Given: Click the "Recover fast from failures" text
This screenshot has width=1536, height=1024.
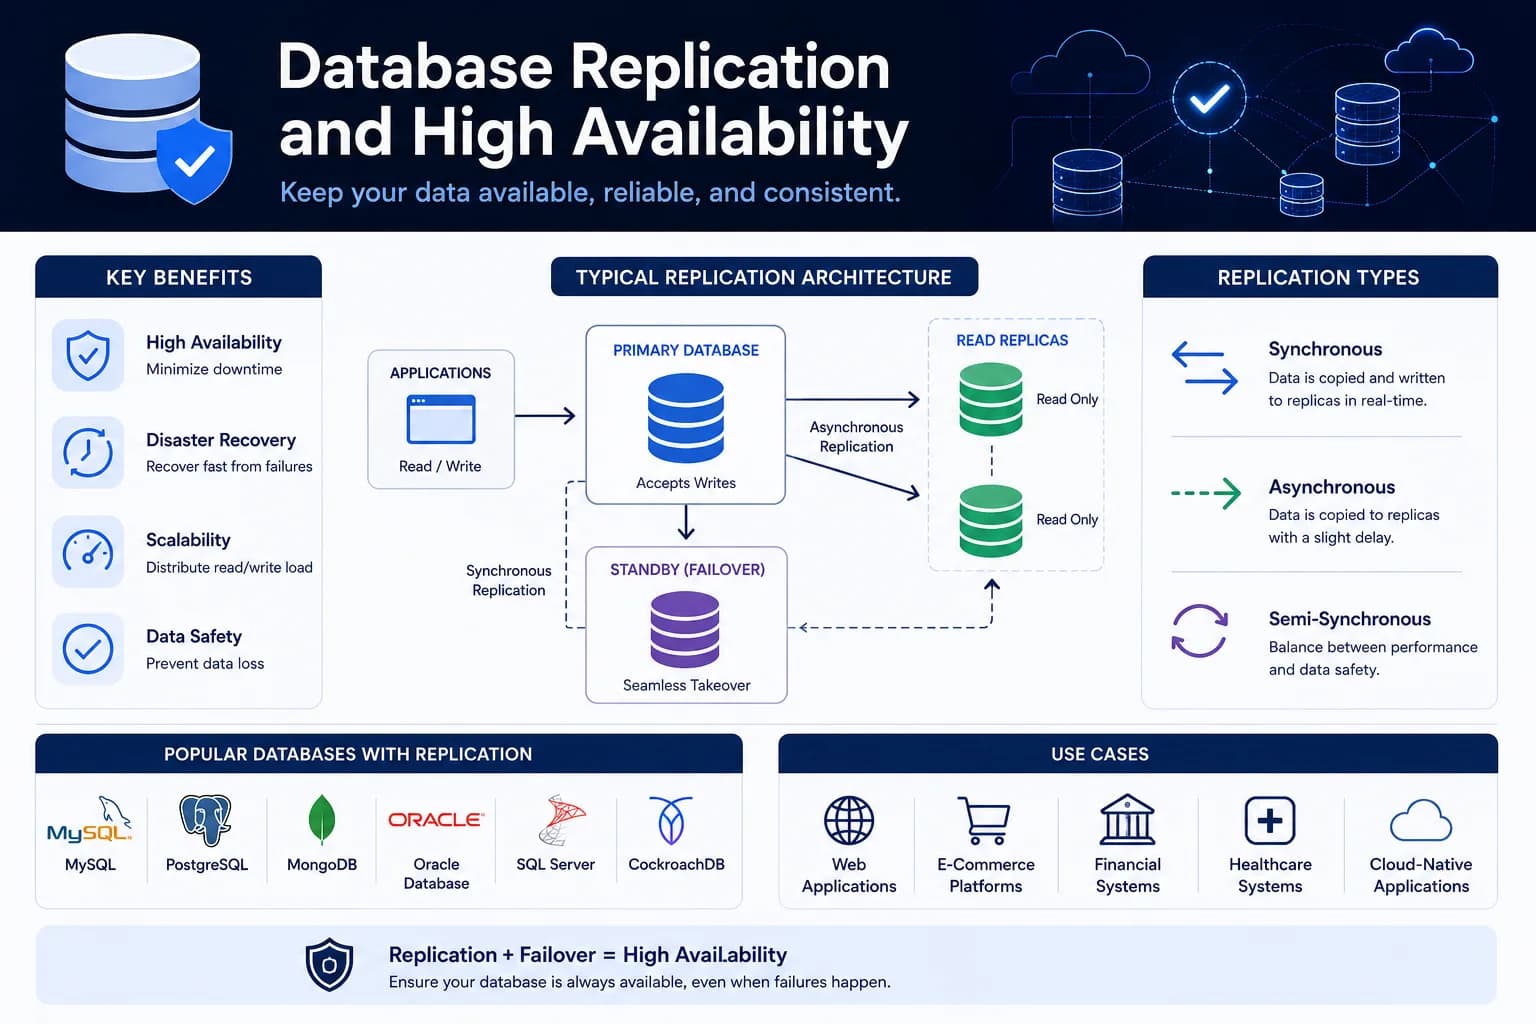Looking at the screenshot, I should pos(229,466).
